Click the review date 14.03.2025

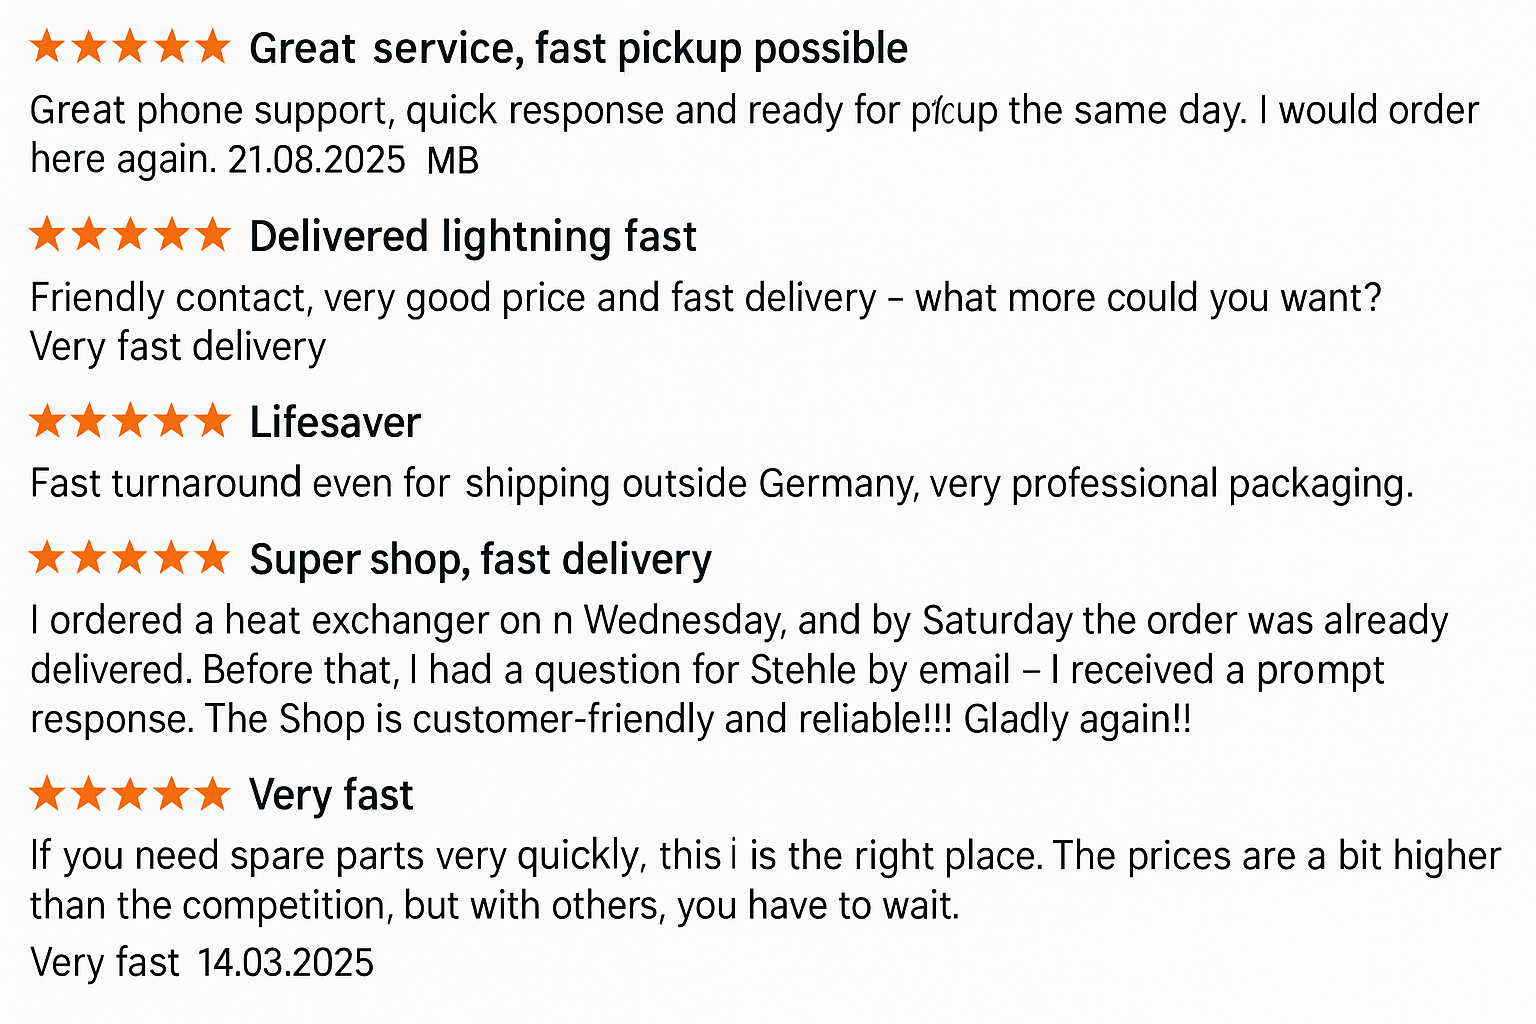[x=285, y=963]
